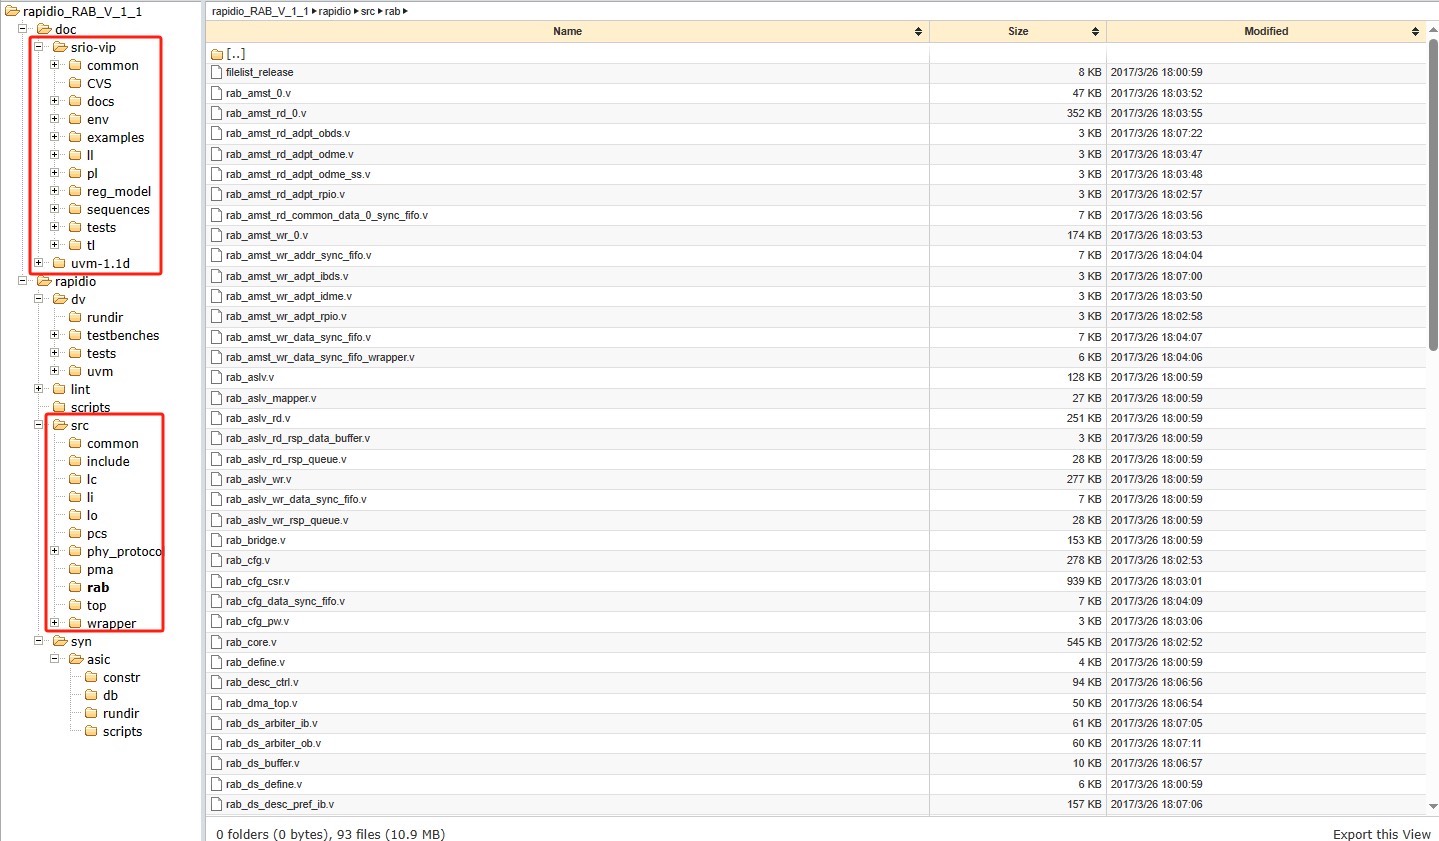Select the uvm folder icon under dv
The width and height of the screenshot is (1439, 841).
pos(75,371)
